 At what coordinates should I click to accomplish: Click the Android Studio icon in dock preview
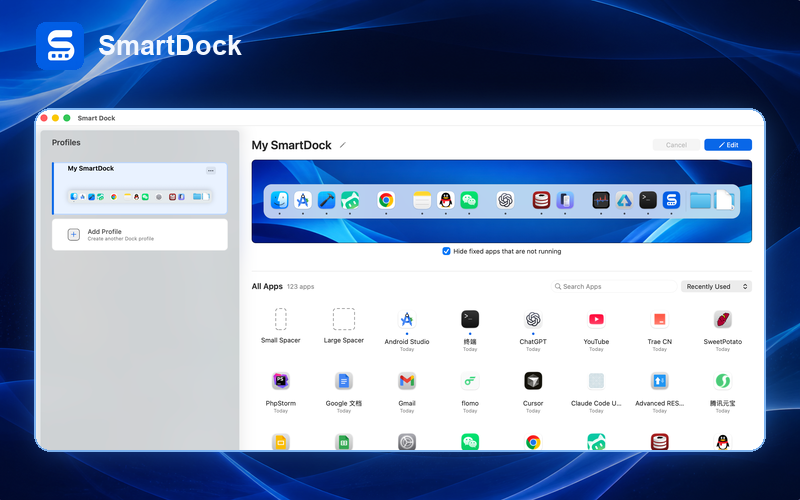click(x=303, y=201)
